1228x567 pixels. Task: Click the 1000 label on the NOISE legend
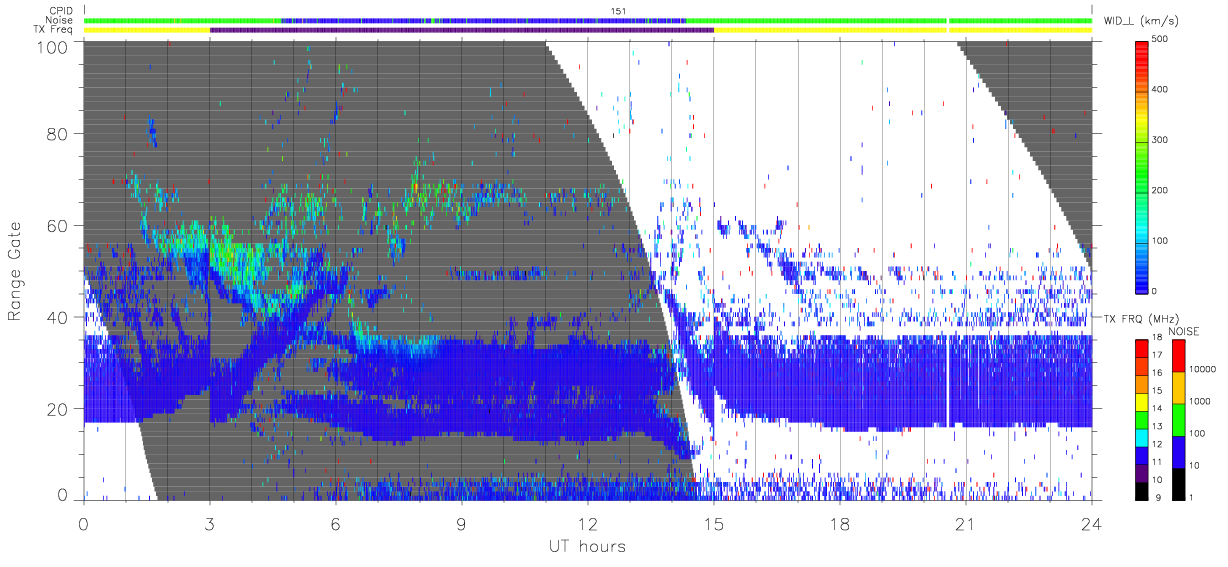tap(1200, 401)
